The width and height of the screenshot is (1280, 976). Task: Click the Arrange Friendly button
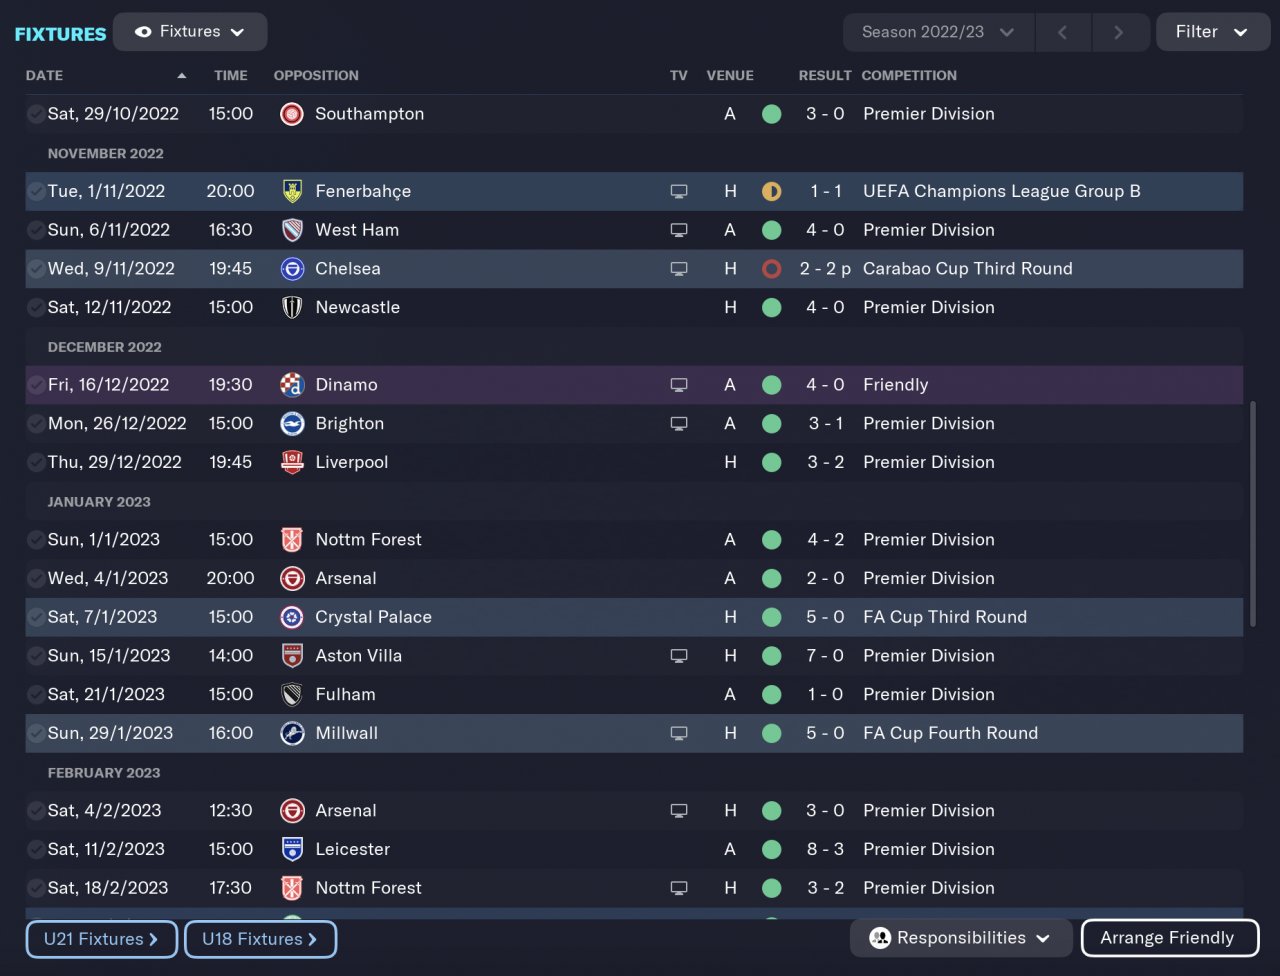coord(1169,938)
